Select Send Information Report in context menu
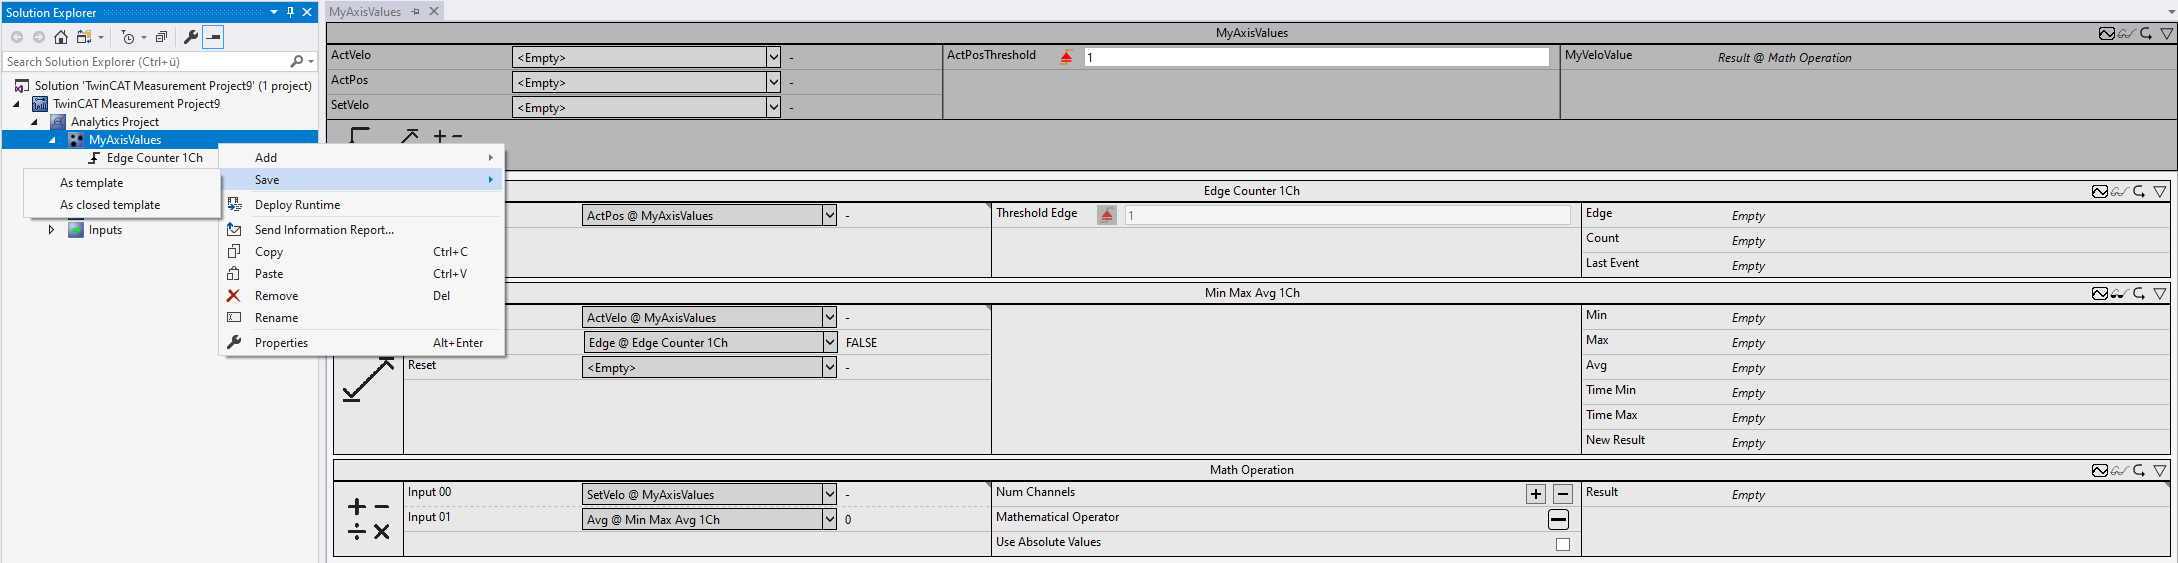The image size is (2178, 563). (x=362, y=230)
